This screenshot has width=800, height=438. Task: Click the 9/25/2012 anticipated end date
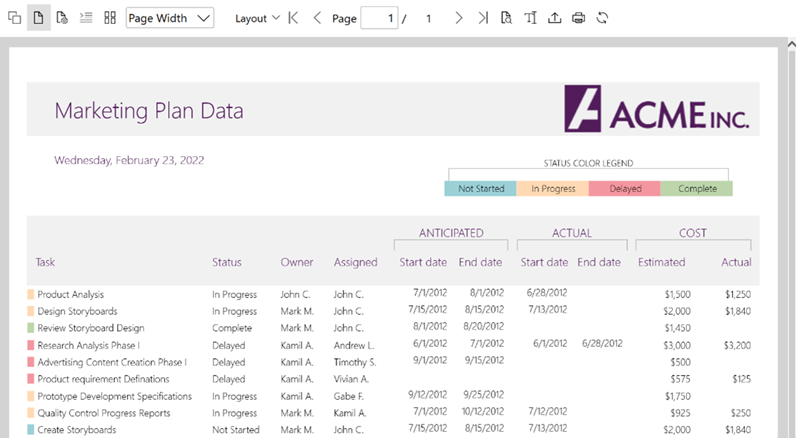[x=484, y=395]
